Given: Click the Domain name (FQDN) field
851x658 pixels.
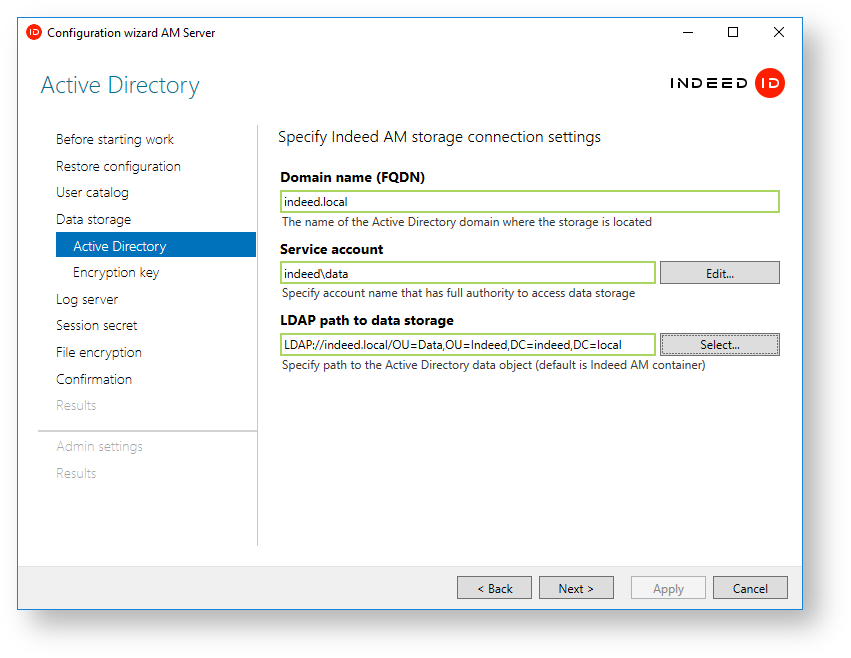Looking at the screenshot, I should (x=529, y=202).
